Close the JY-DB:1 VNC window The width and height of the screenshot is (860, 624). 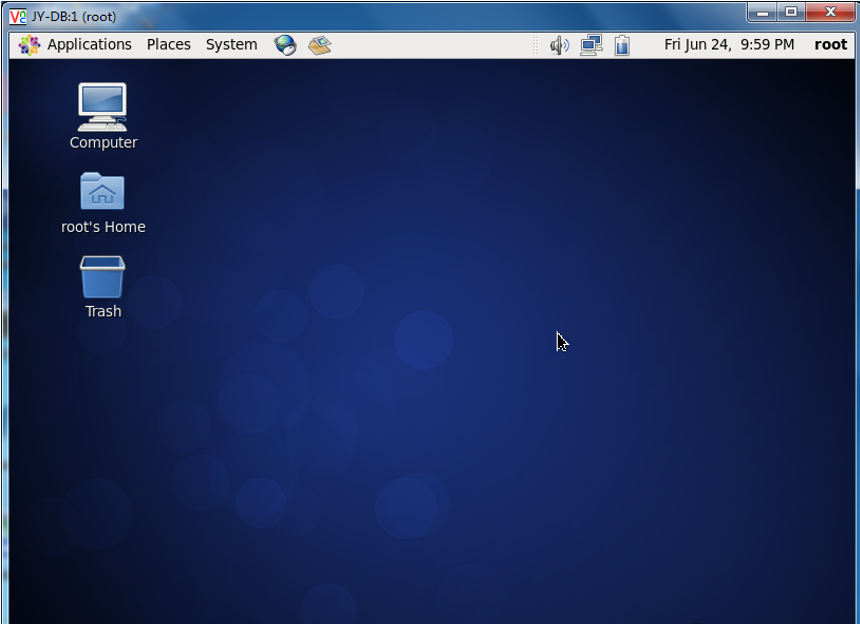[829, 13]
